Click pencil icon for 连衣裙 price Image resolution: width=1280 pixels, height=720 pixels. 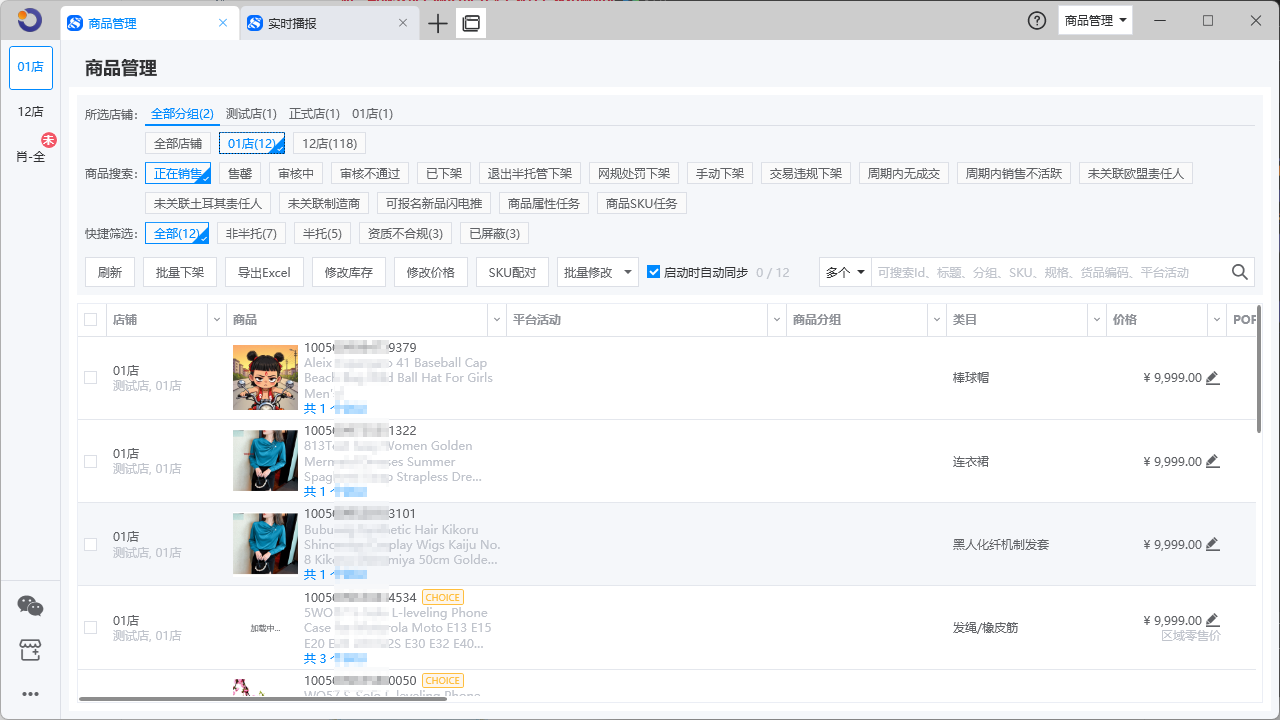[x=1213, y=462]
